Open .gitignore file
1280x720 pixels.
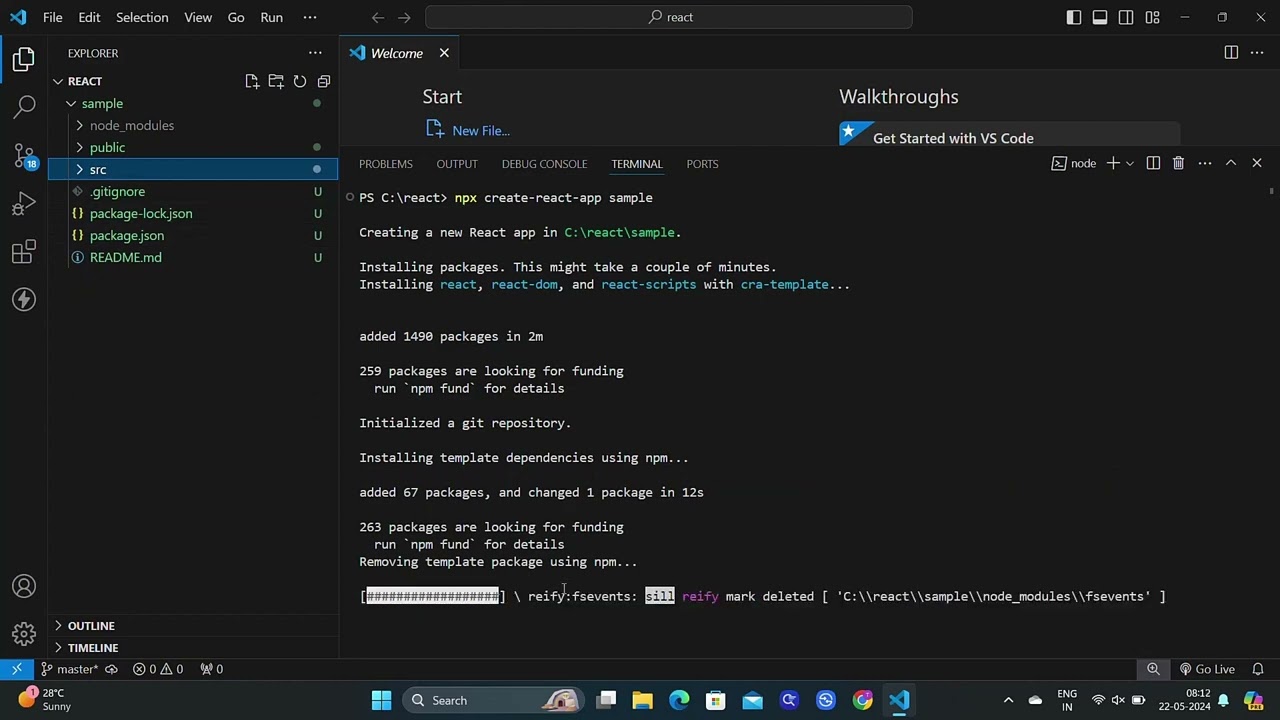tap(117, 191)
